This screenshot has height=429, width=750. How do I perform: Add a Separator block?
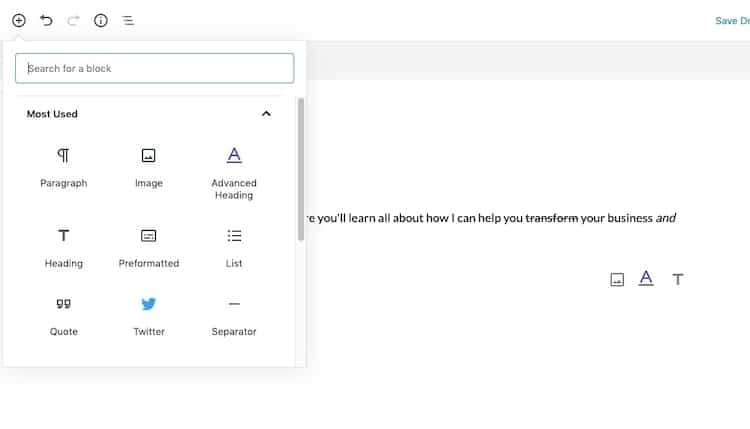234,317
